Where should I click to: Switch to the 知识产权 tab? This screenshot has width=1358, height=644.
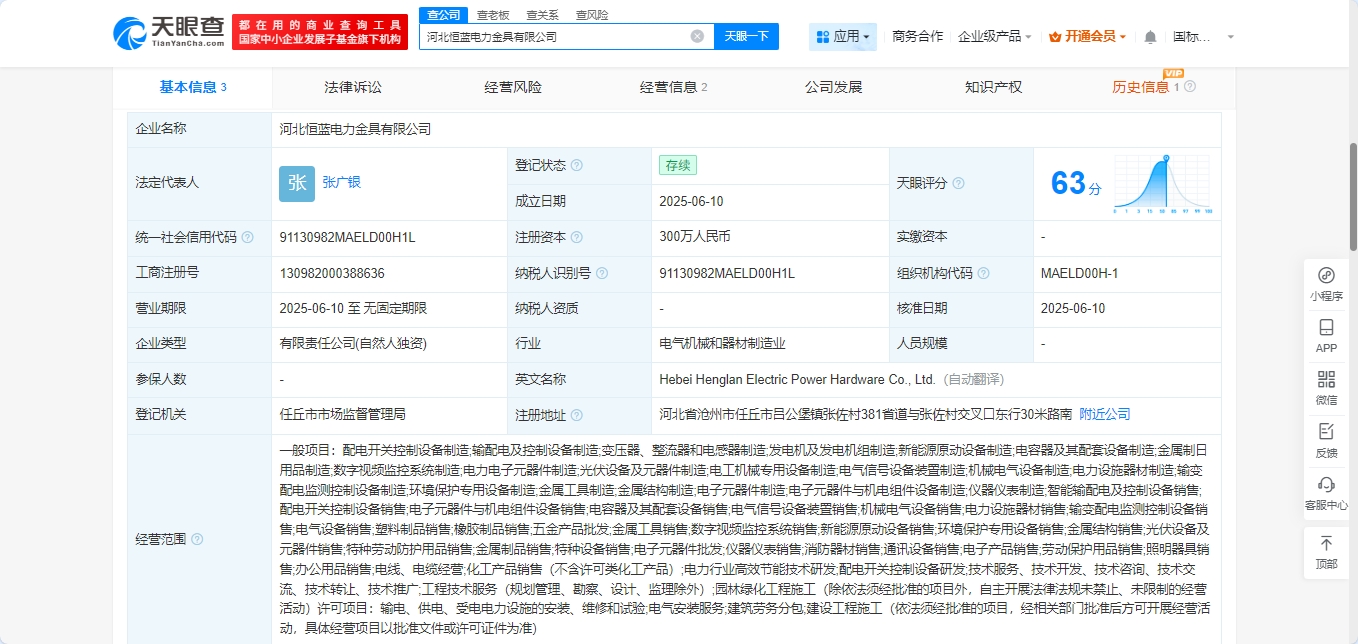click(x=993, y=87)
